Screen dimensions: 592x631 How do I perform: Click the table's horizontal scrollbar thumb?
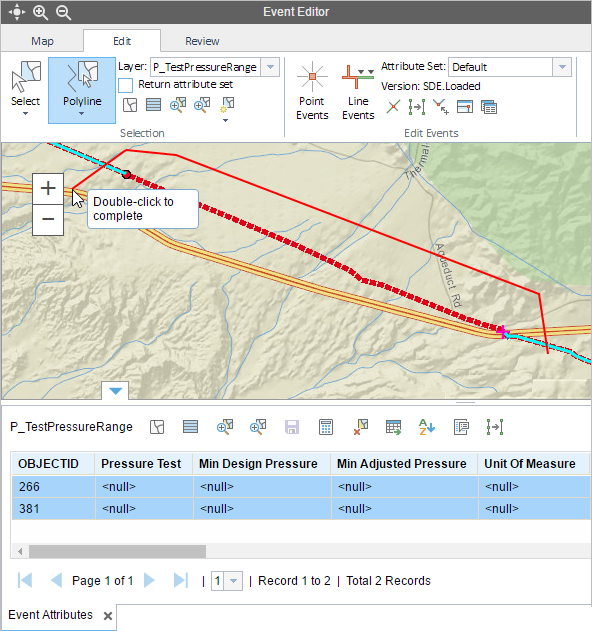pyautogui.click(x=117, y=551)
